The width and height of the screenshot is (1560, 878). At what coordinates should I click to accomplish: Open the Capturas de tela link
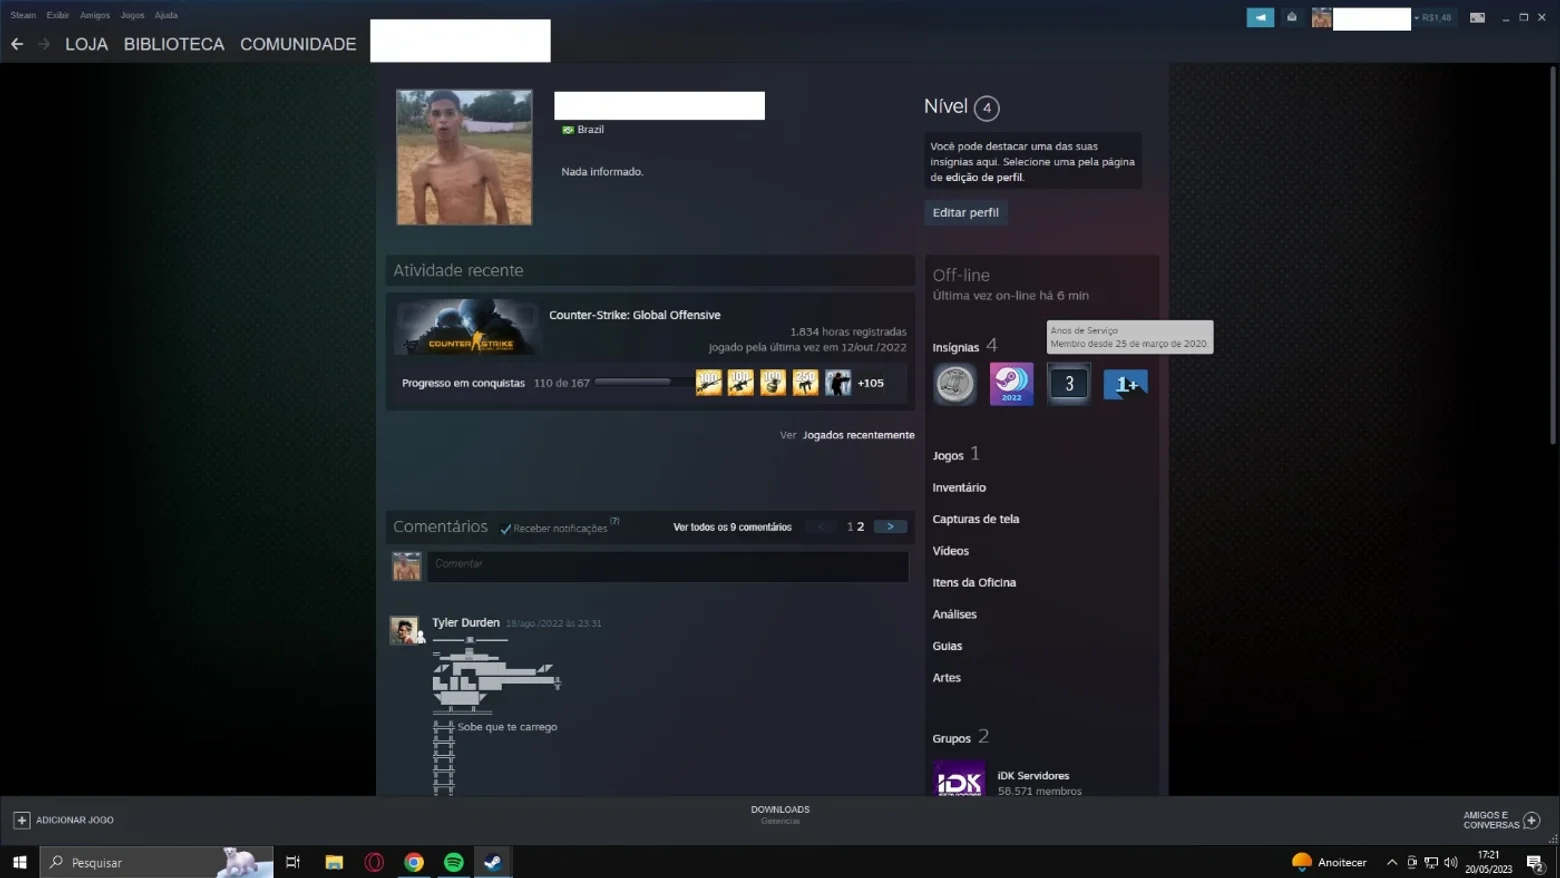point(976,519)
